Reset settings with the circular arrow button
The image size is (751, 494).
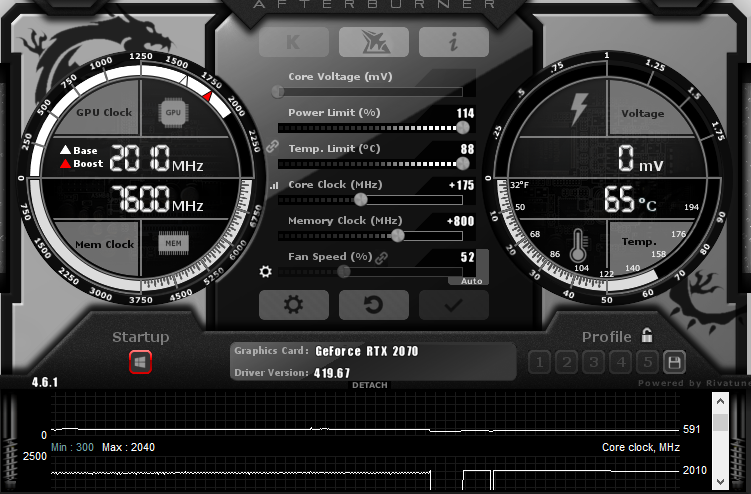click(x=374, y=305)
